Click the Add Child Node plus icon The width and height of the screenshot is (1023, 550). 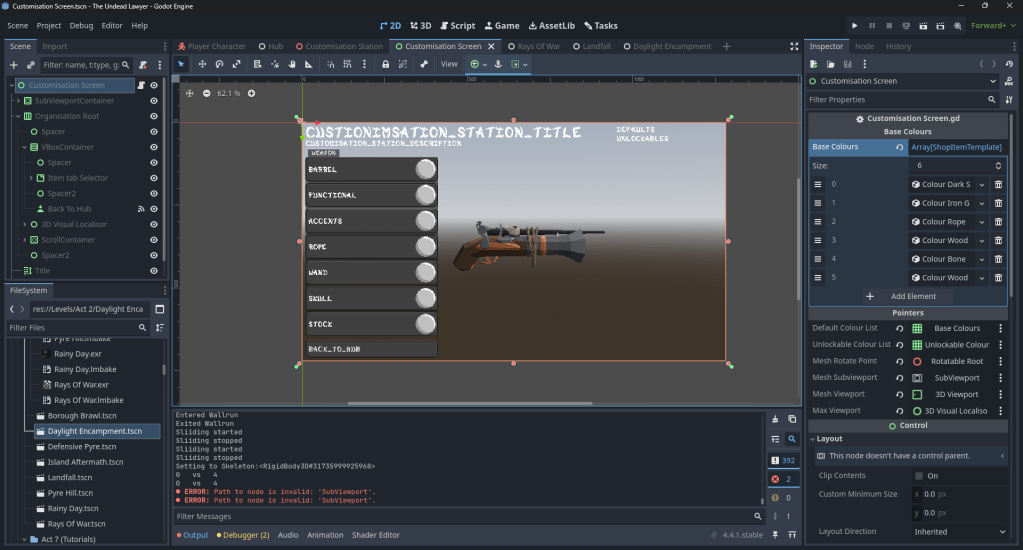coord(14,65)
